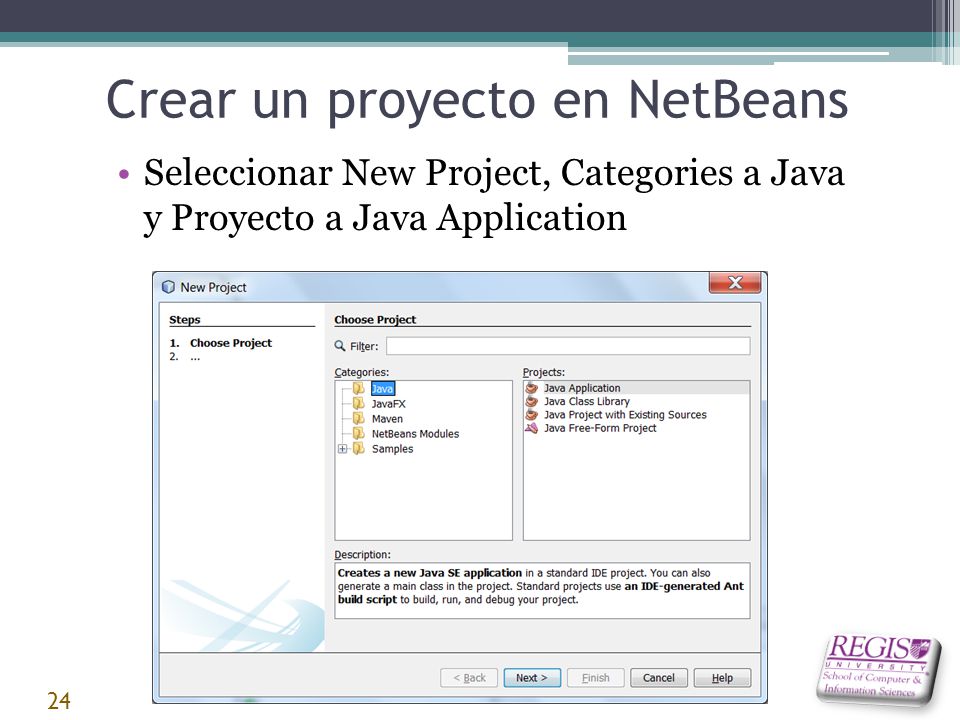960x720 pixels.
Task: Close the New Project dialog
Action: pyautogui.click(x=735, y=282)
